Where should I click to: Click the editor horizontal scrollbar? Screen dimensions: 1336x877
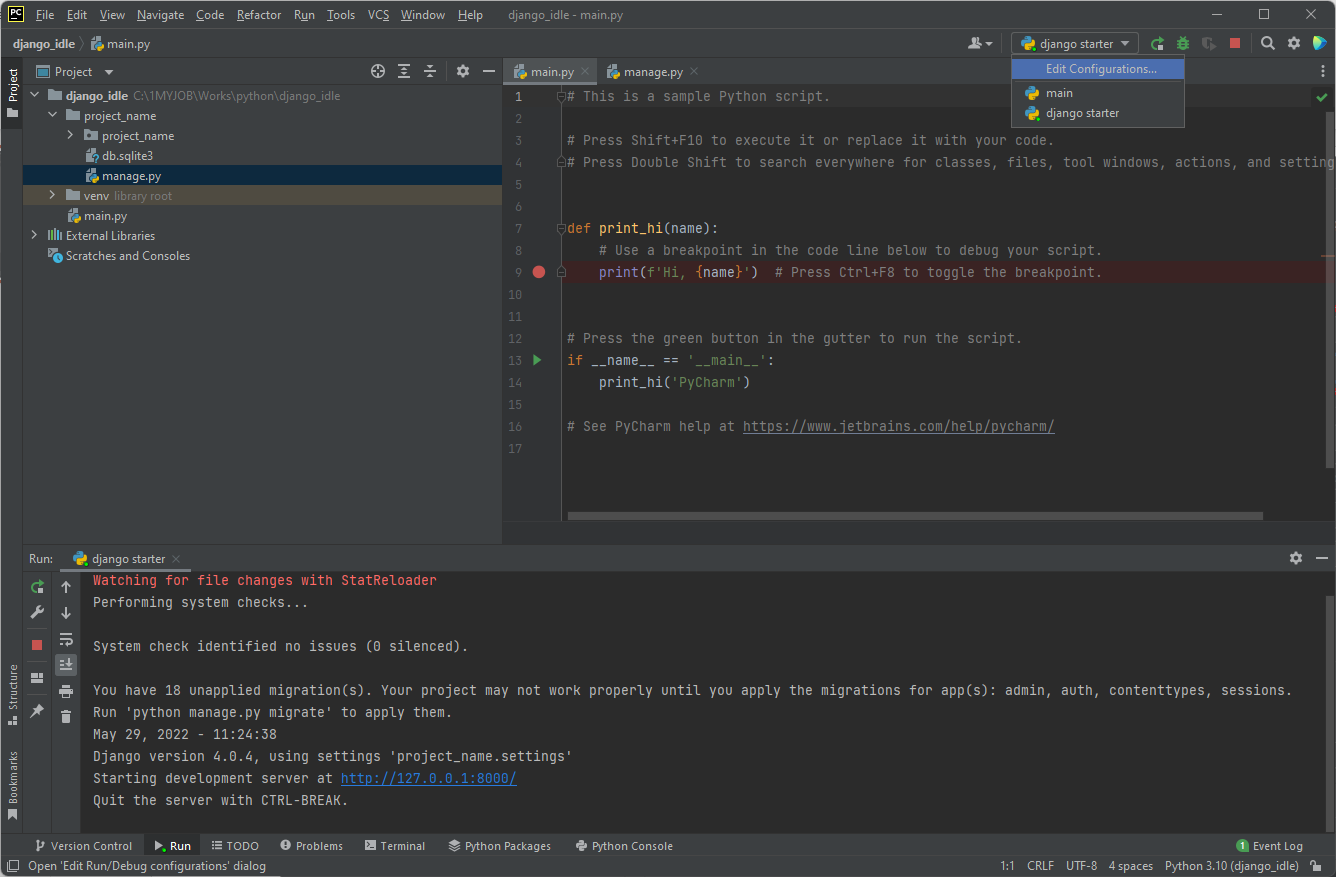(x=915, y=516)
